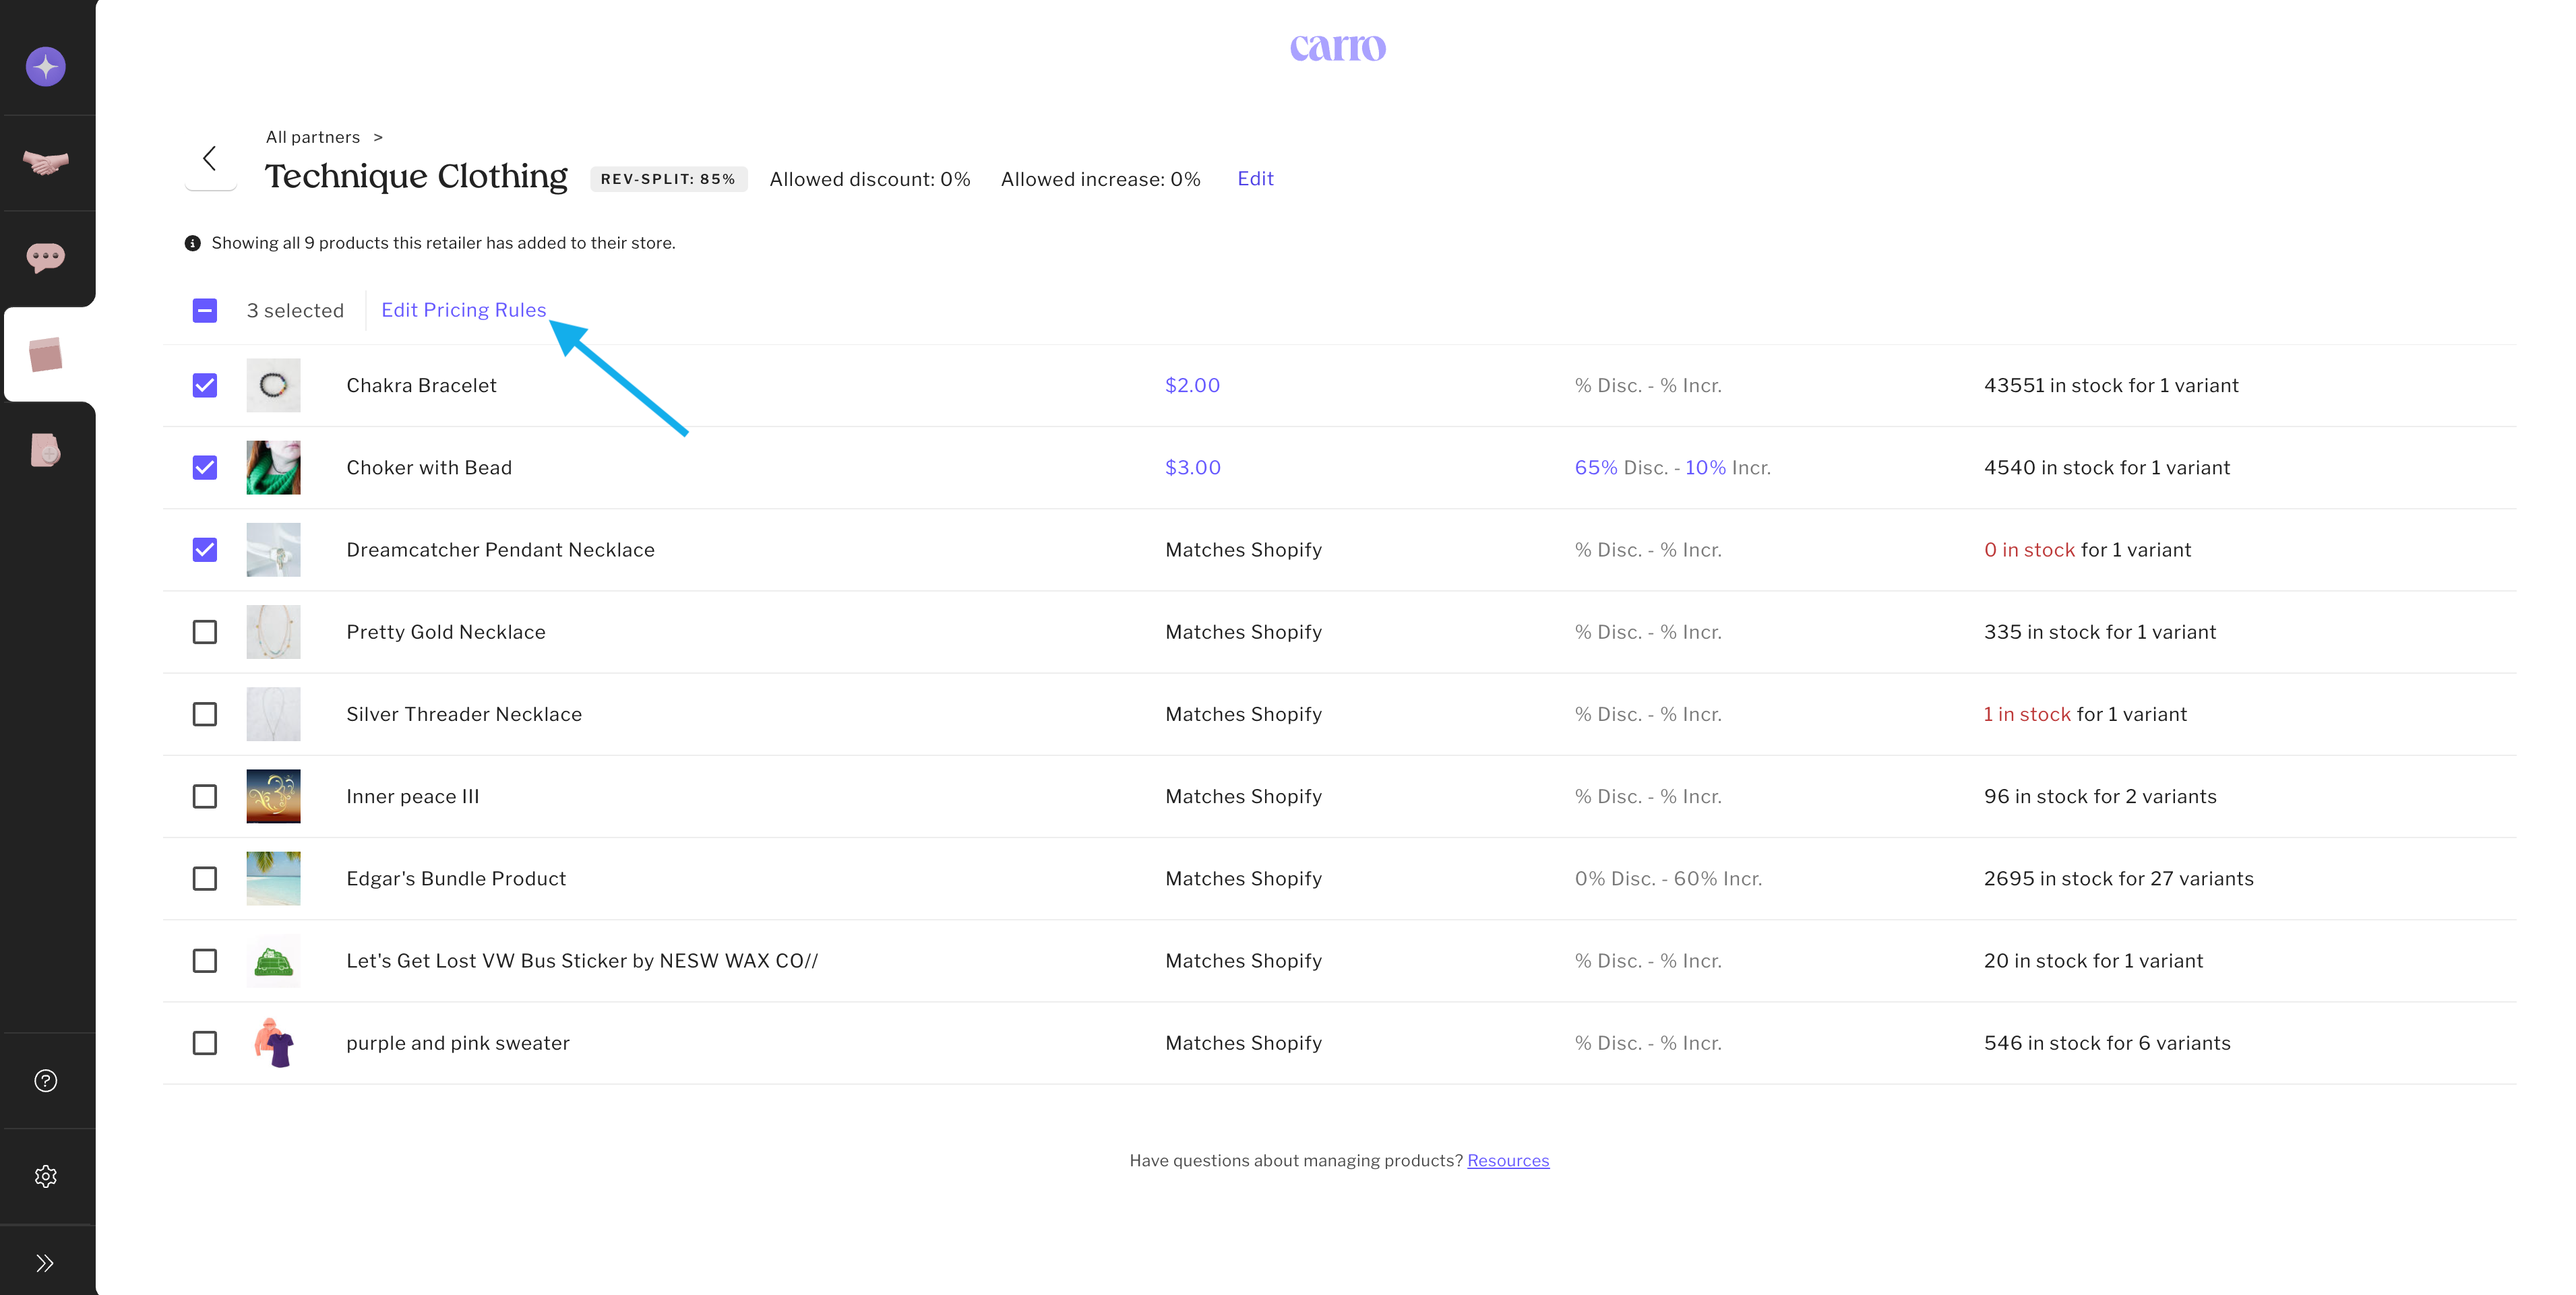The image size is (2576, 1295).
Task: Open All partners breadcrumb
Action: [x=312, y=137]
